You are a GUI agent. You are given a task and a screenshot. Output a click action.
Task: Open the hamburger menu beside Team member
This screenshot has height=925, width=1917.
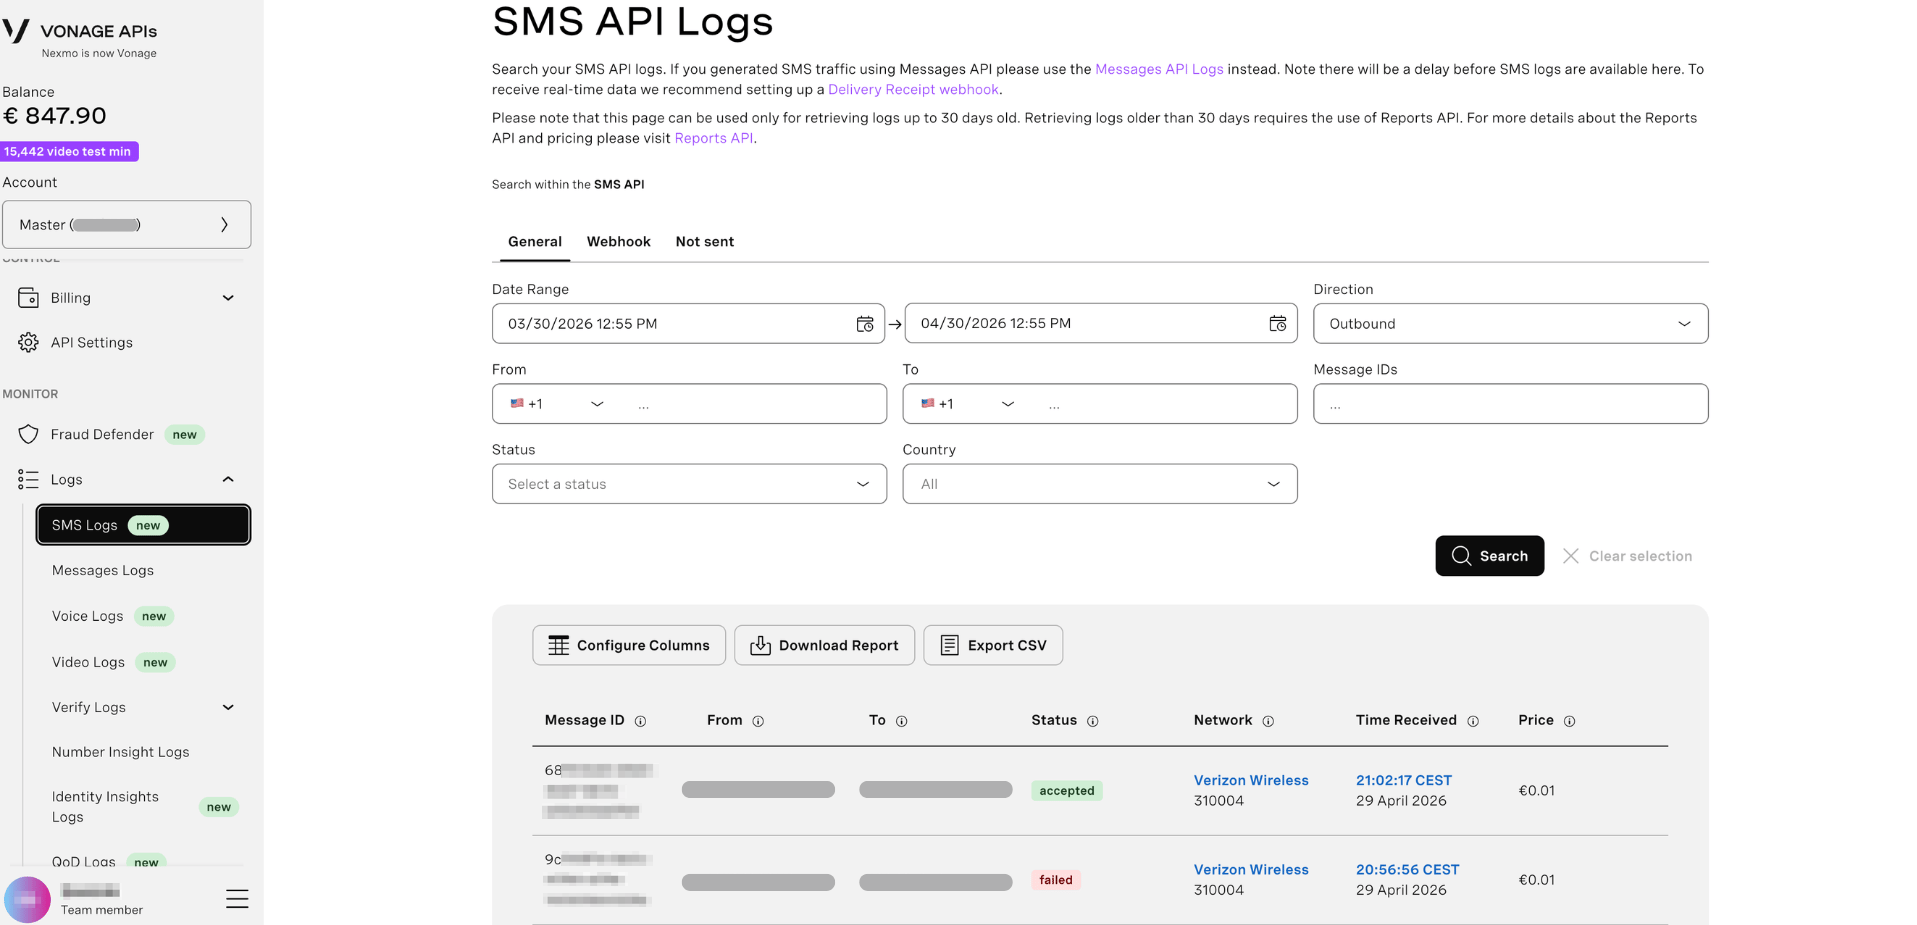(x=237, y=899)
